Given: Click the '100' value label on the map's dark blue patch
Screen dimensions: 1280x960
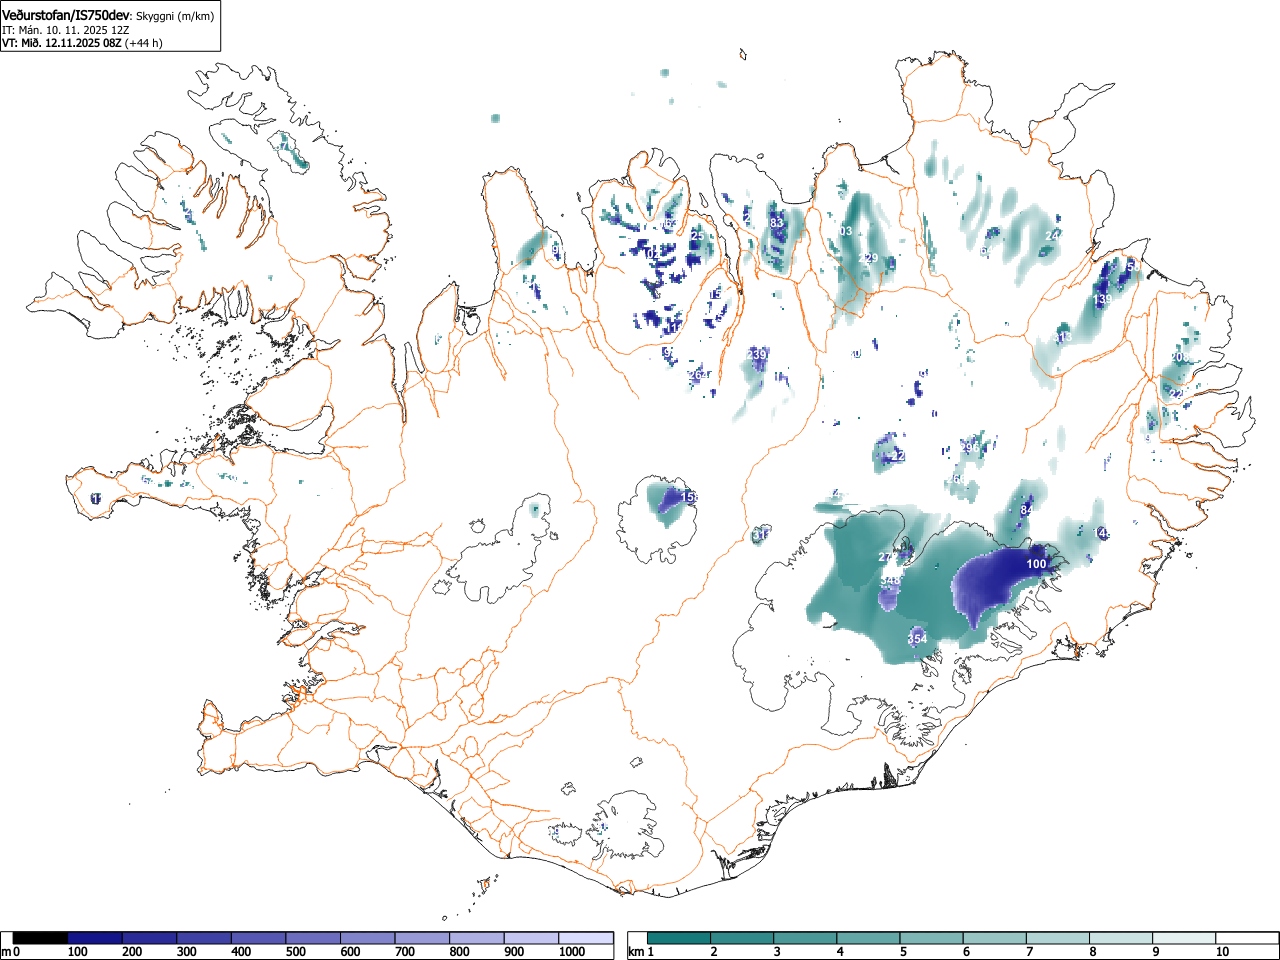Looking at the screenshot, I should (1036, 565).
